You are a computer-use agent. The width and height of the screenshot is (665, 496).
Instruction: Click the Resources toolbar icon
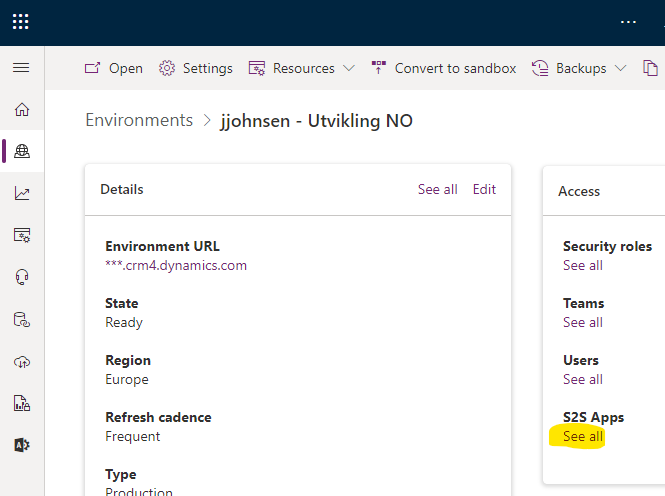pyautogui.click(x=257, y=68)
